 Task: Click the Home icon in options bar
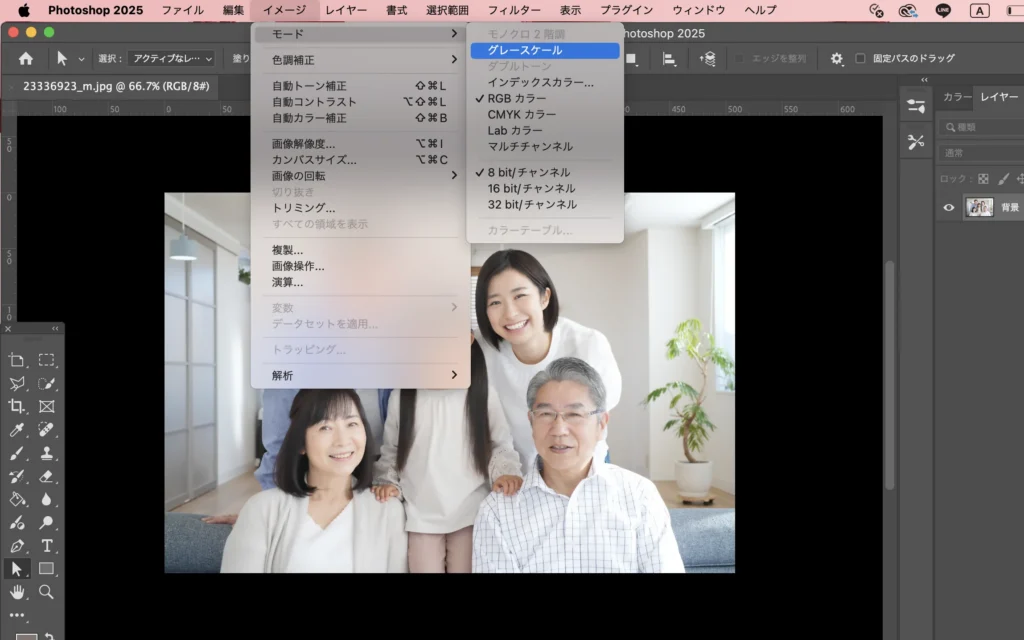point(26,59)
